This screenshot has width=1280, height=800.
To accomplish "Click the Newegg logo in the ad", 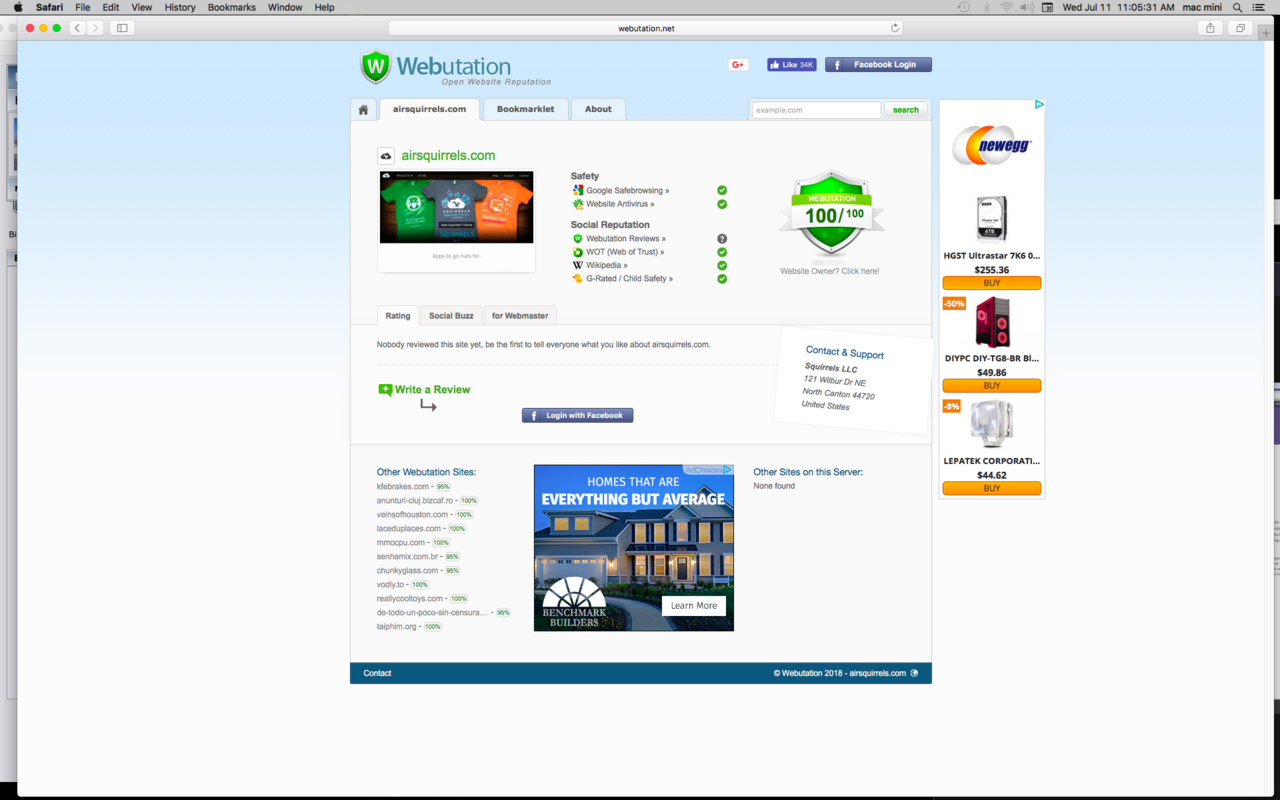I will point(991,146).
